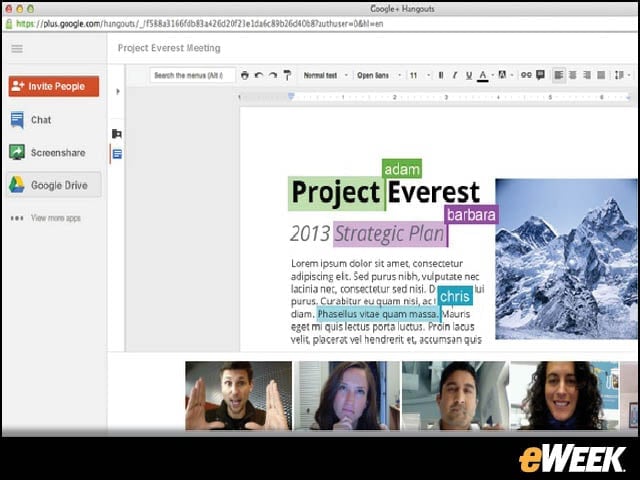Screen dimensions: 640x480
Task: Click the left indent marker on ruler
Action: pyautogui.click(x=291, y=96)
